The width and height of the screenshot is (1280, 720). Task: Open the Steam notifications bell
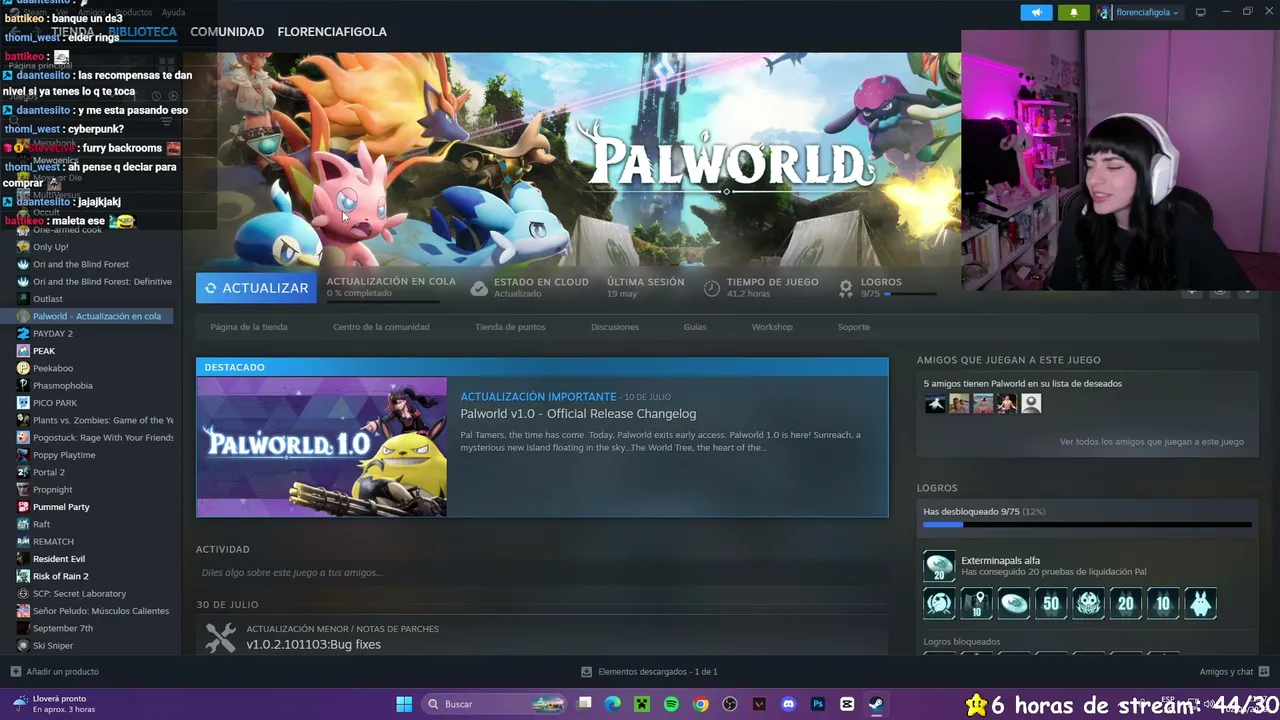point(1074,12)
